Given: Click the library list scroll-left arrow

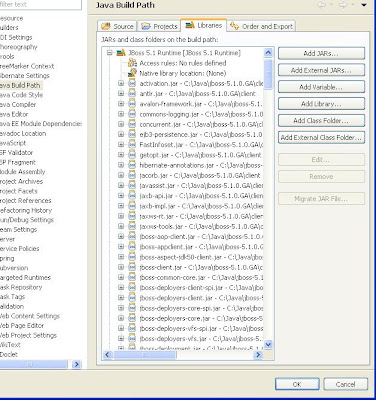Looking at the screenshot, I should click(x=107, y=355).
